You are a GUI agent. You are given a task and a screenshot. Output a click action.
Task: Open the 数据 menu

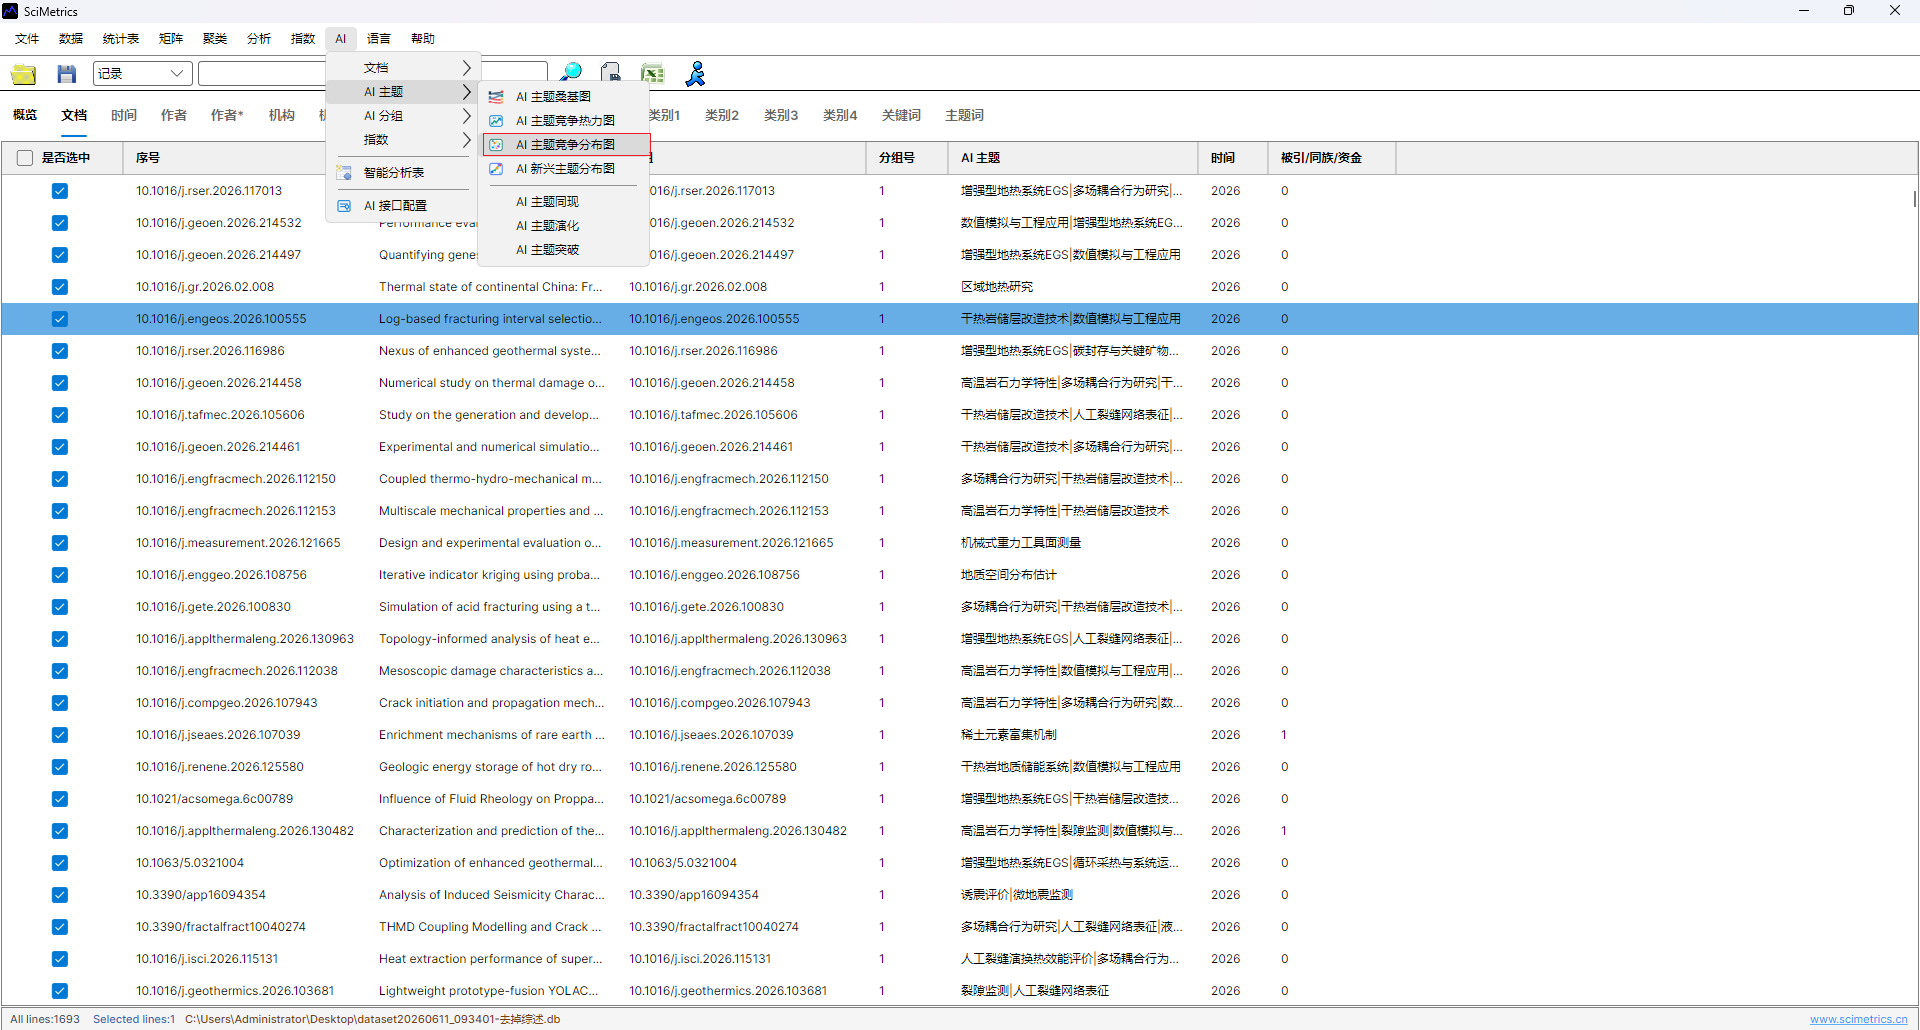[71, 39]
